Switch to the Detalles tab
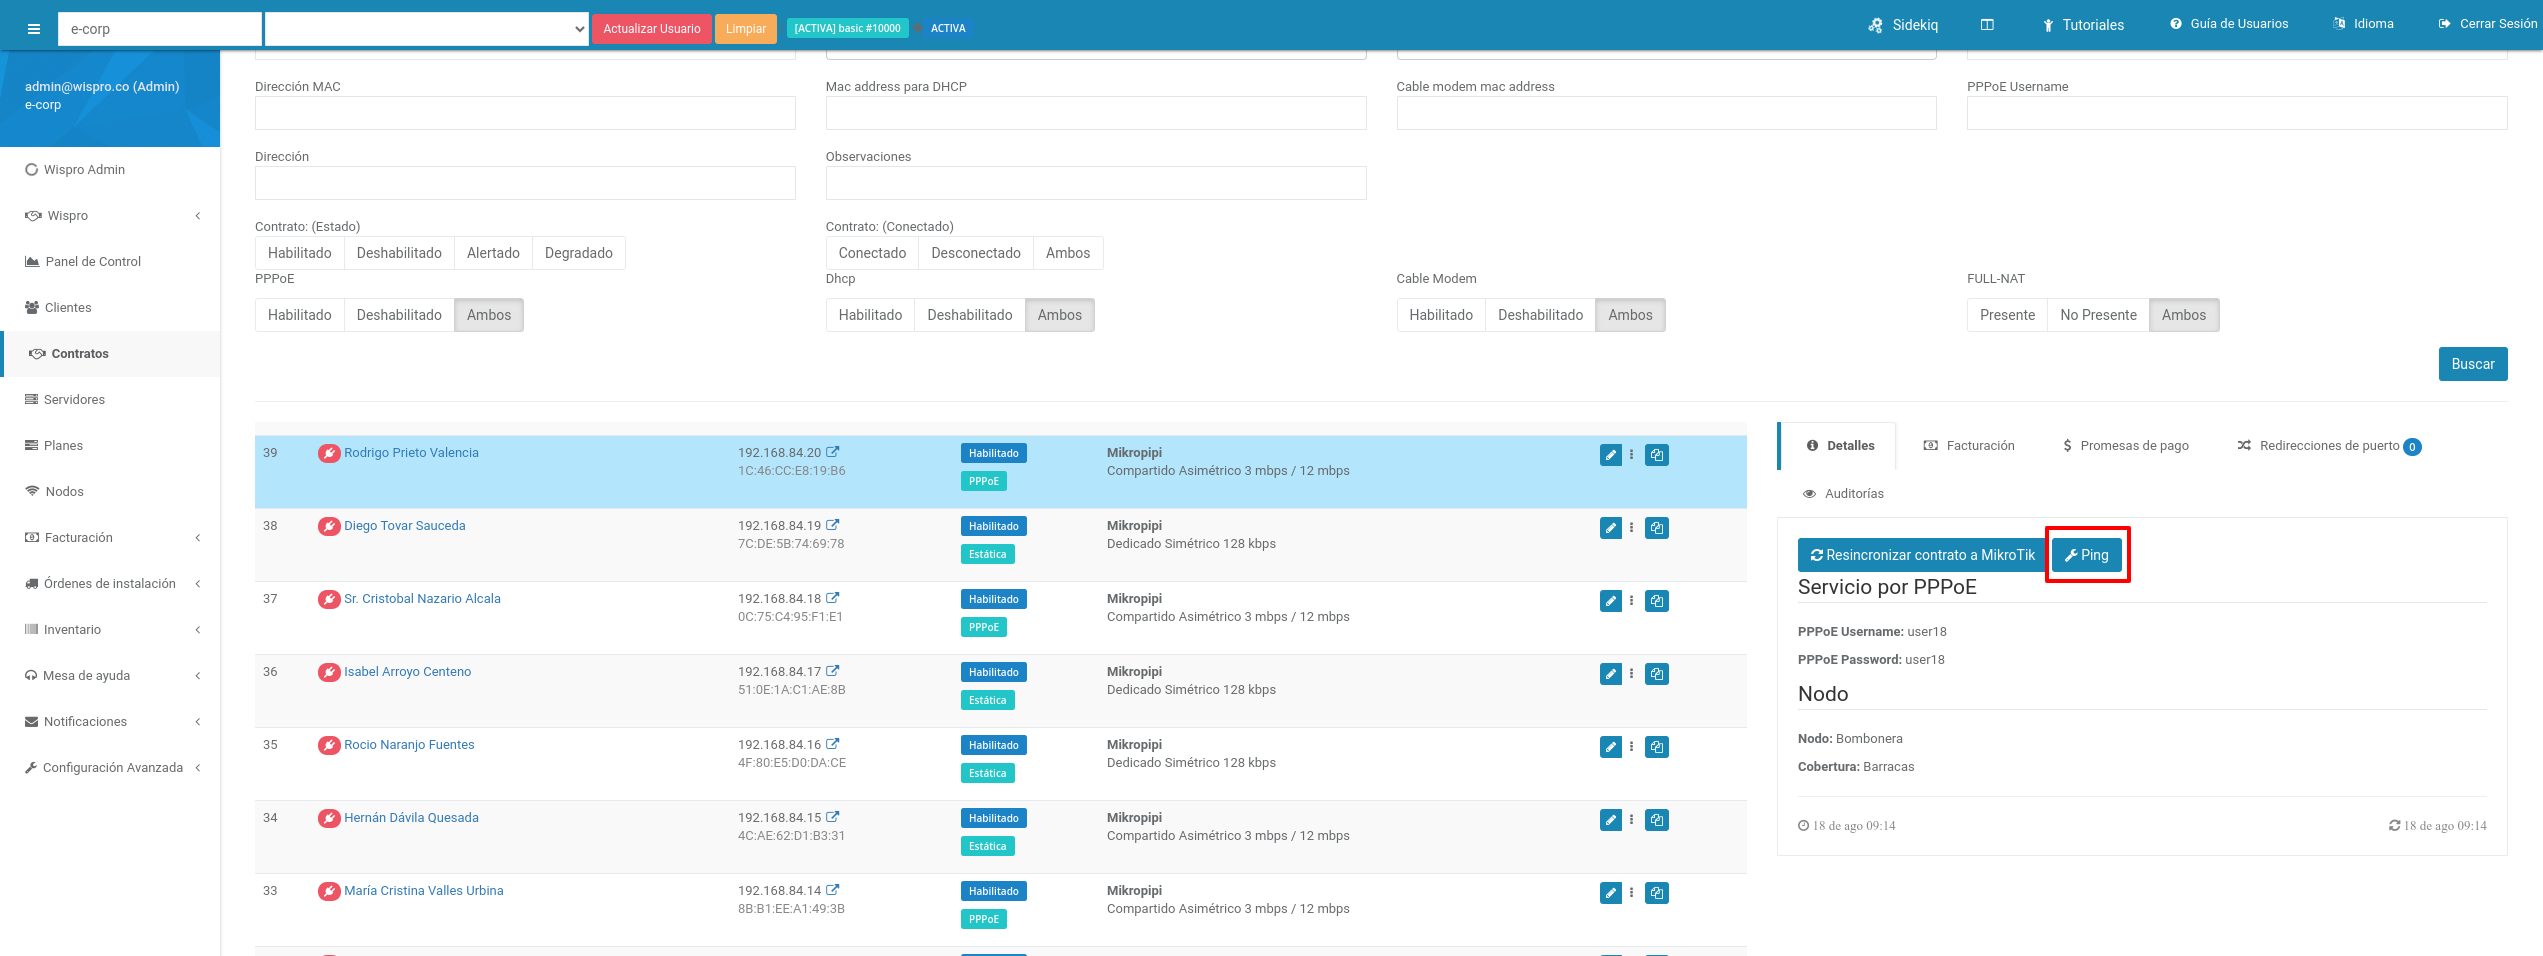2543x956 pixels. 1840,446
